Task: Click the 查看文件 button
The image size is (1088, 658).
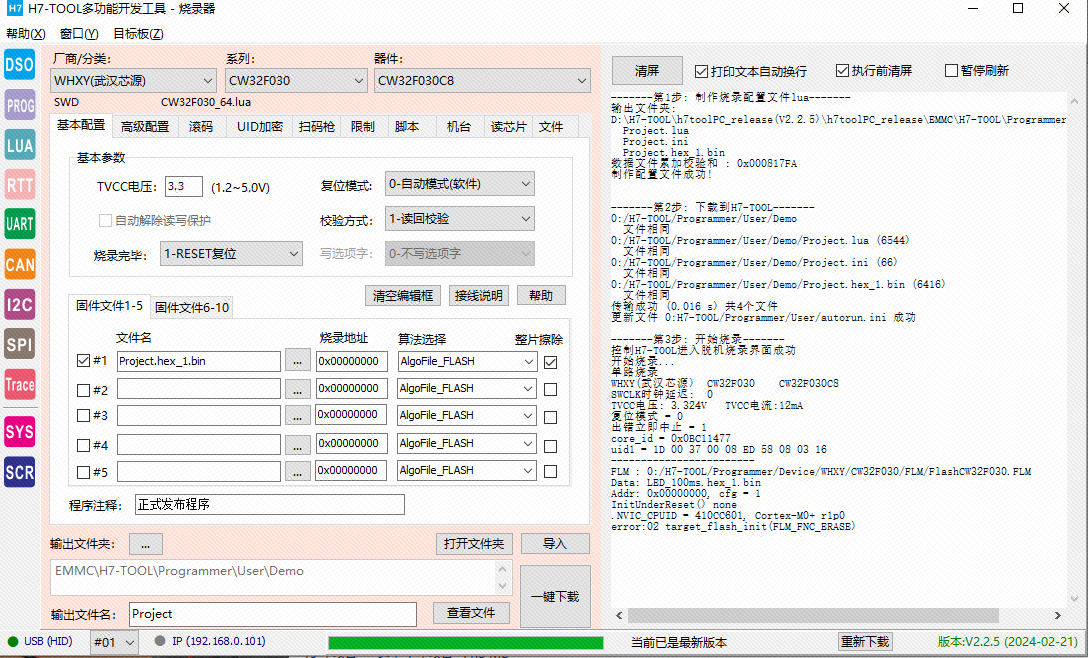Action: [x=471, y=613]
